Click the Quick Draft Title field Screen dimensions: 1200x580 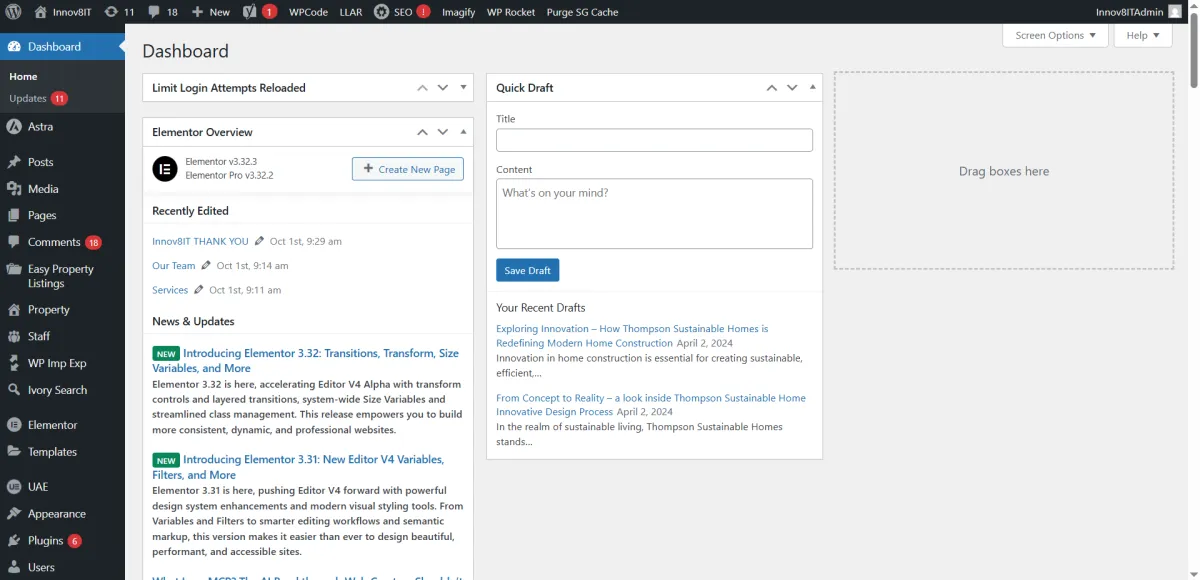pyautogui.click(x=654, y=140)
